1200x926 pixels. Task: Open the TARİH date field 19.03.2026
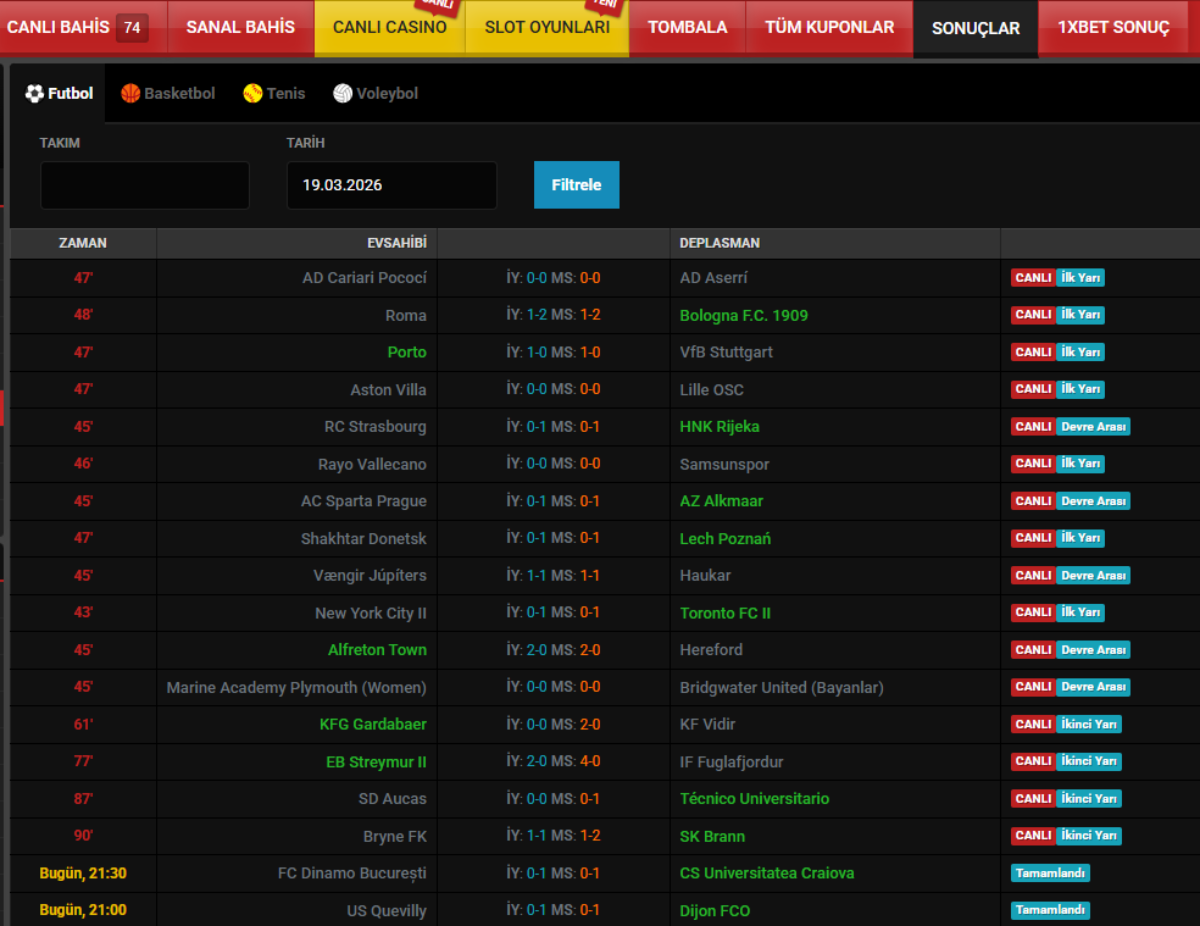pyautogui.click(x=392, y=185)
